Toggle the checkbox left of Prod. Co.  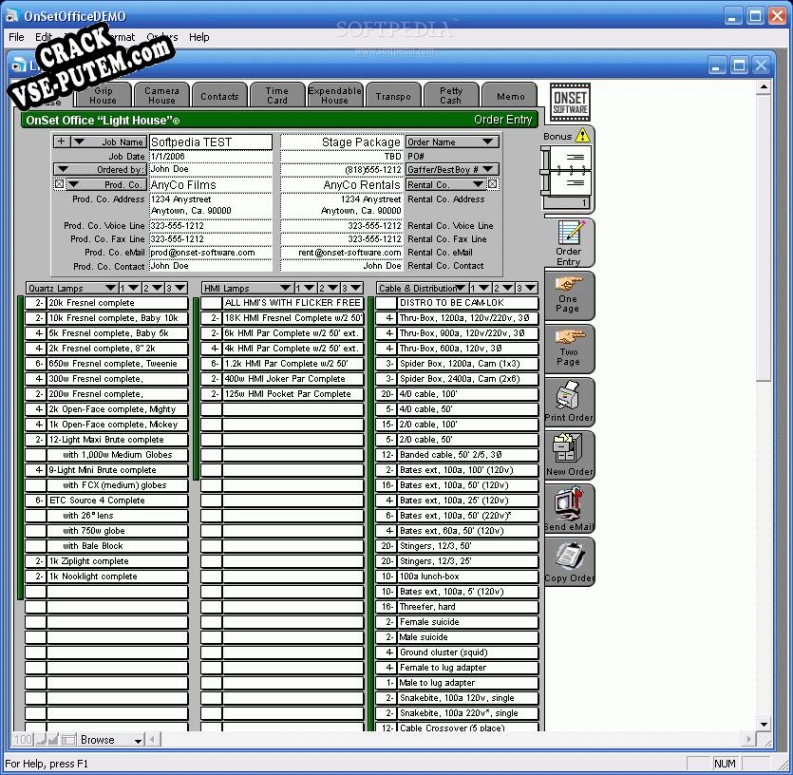pos(59,184)
